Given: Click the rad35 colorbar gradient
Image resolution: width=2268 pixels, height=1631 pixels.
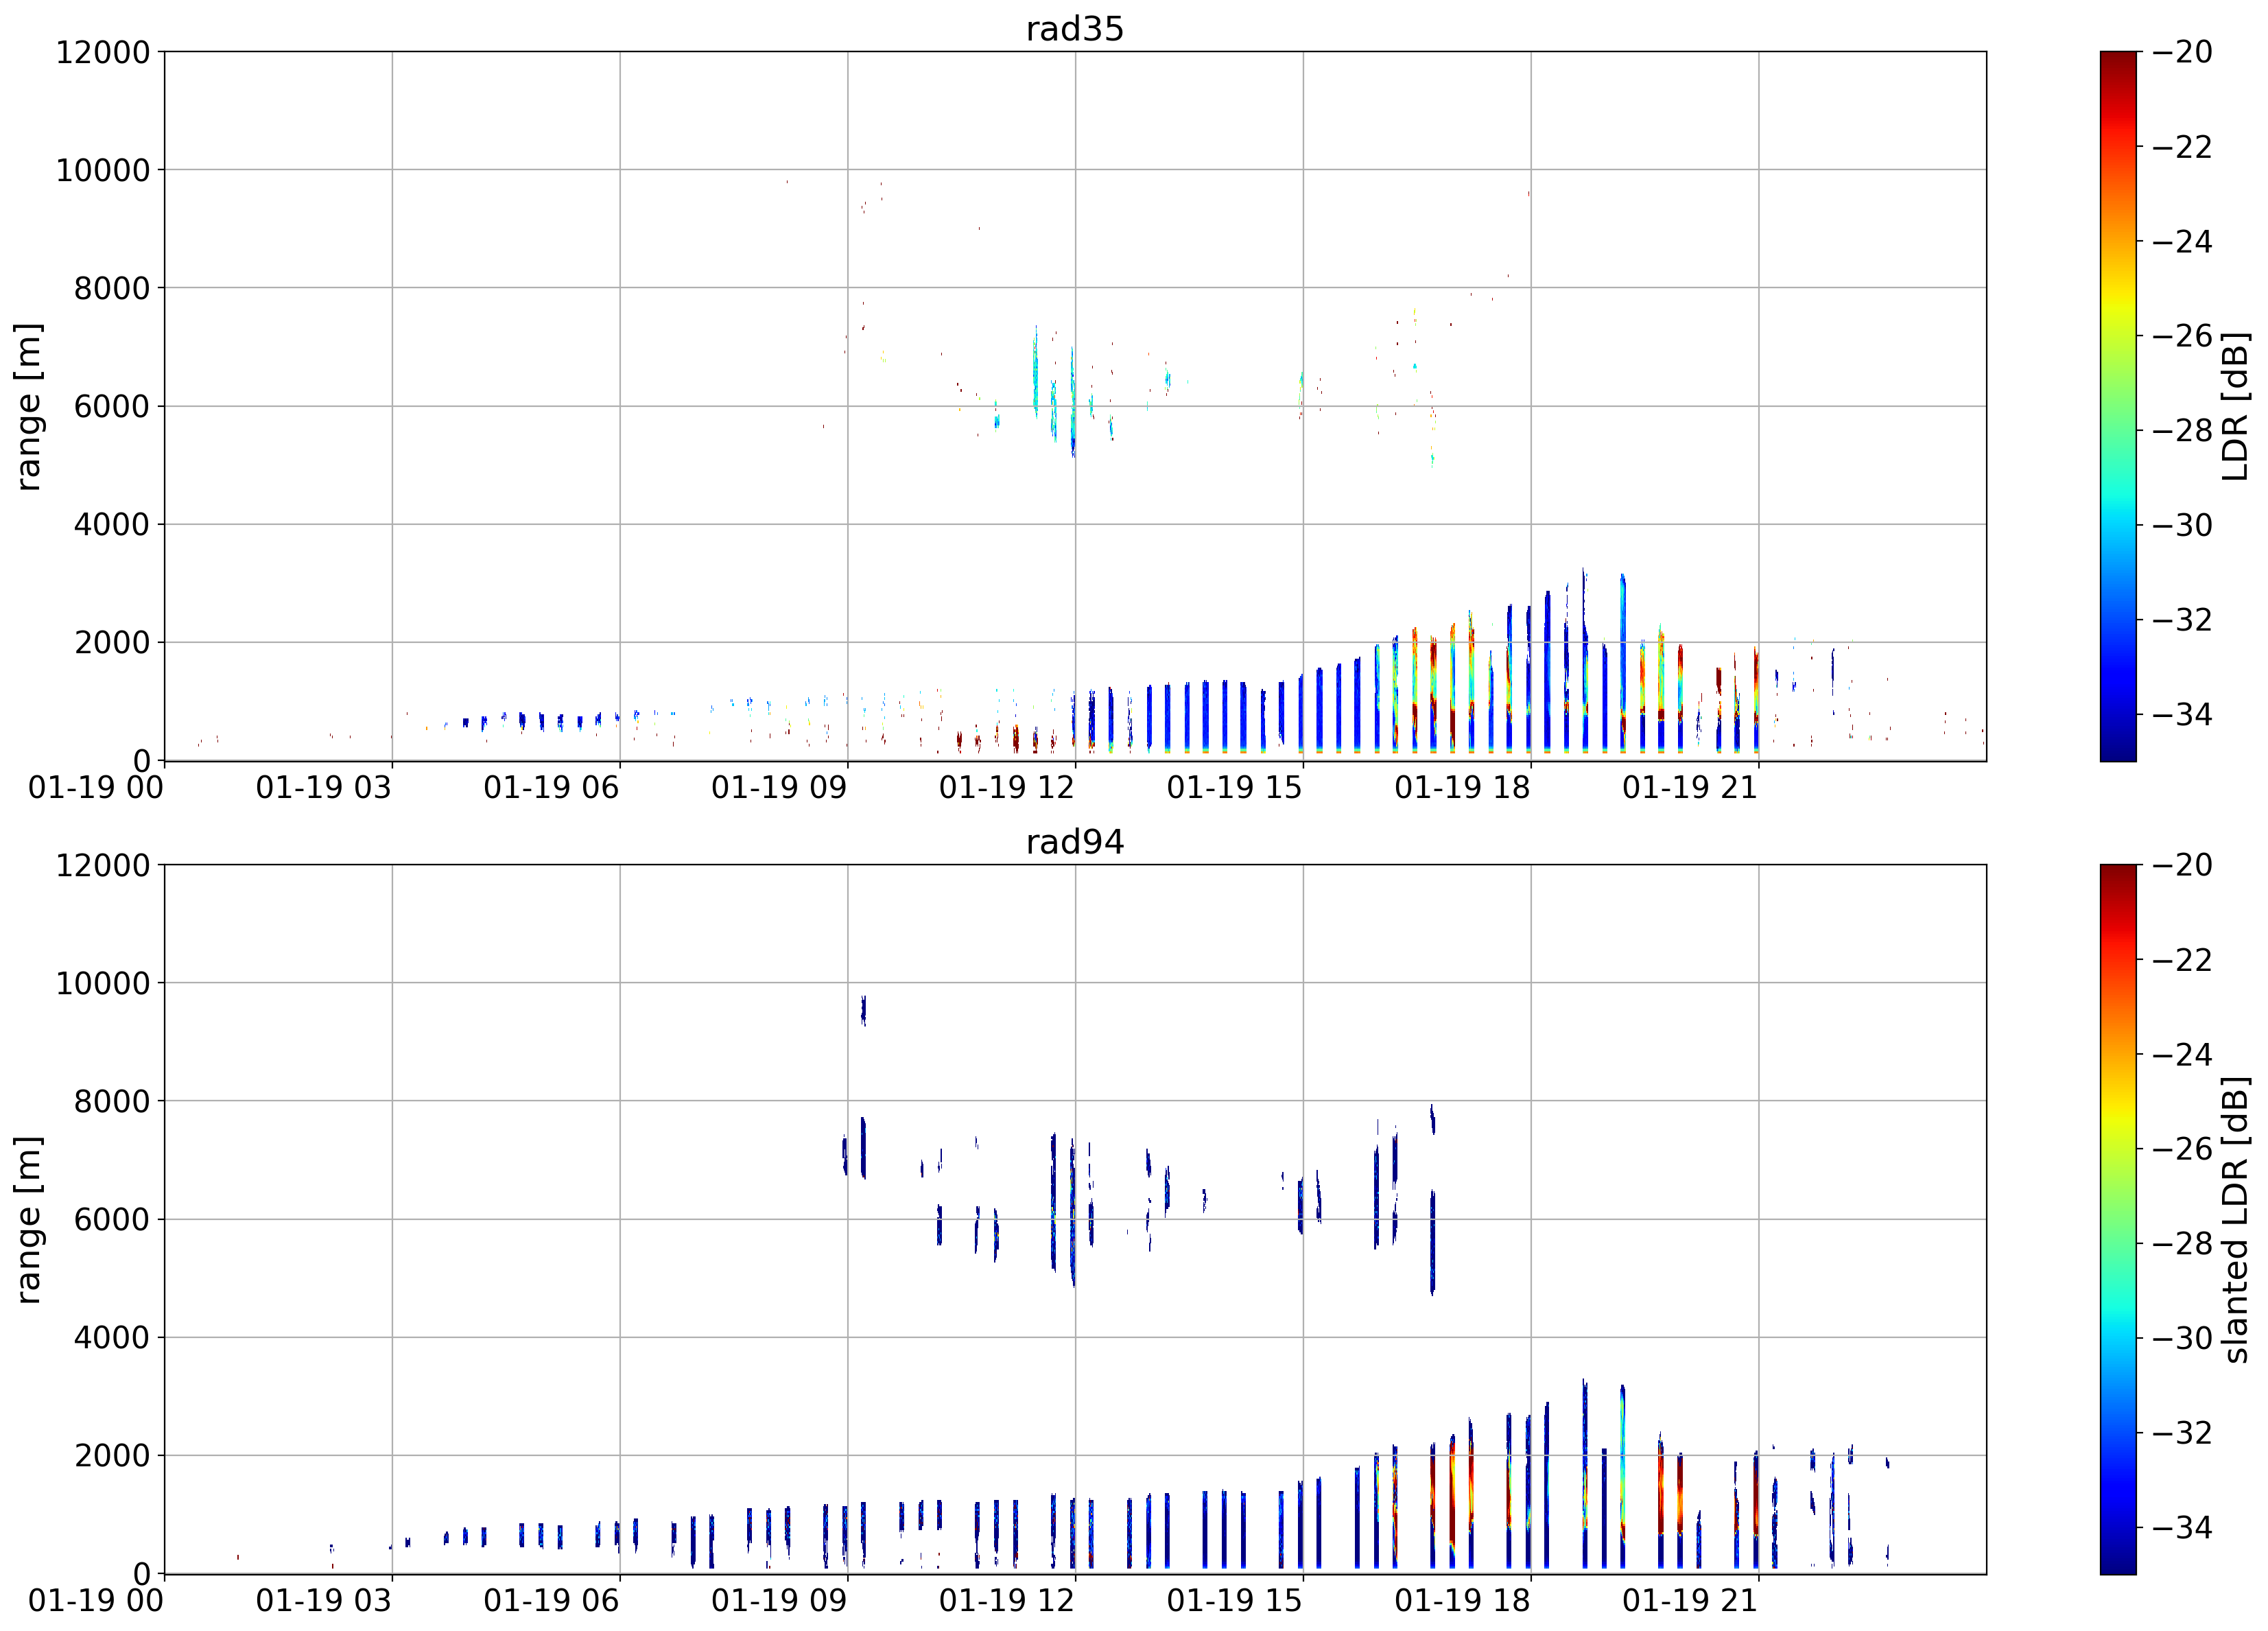Looking at the screenshot, I should [x=2118, y=406].
